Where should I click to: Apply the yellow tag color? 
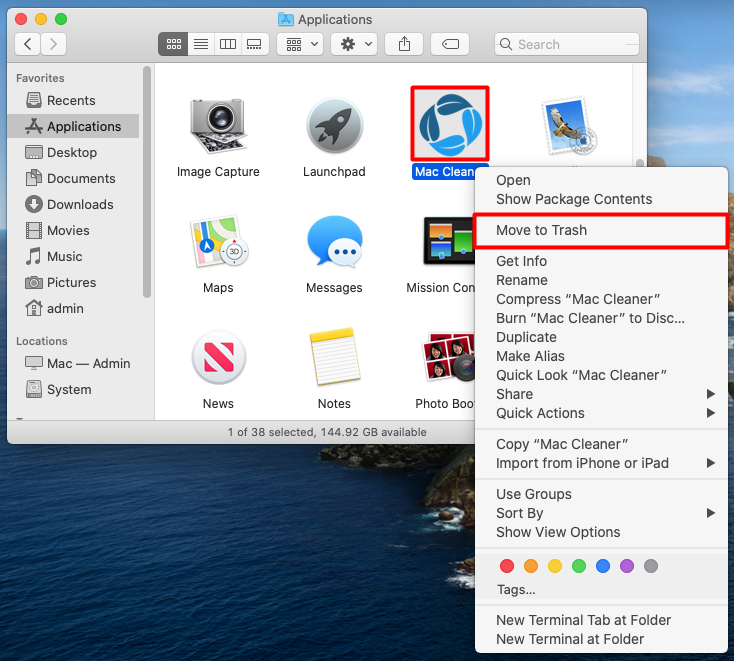[x=555, y=566]
